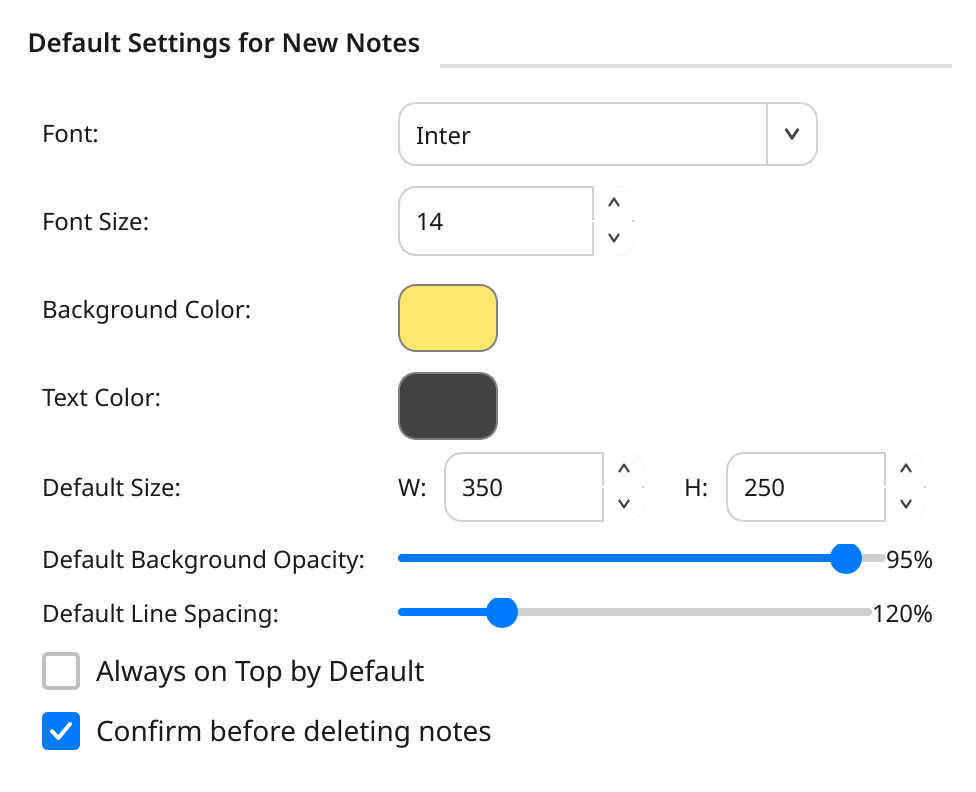This screenshot has width=976, height=792.
Task: Increase default height using up arrow
Action: (906, 469)
